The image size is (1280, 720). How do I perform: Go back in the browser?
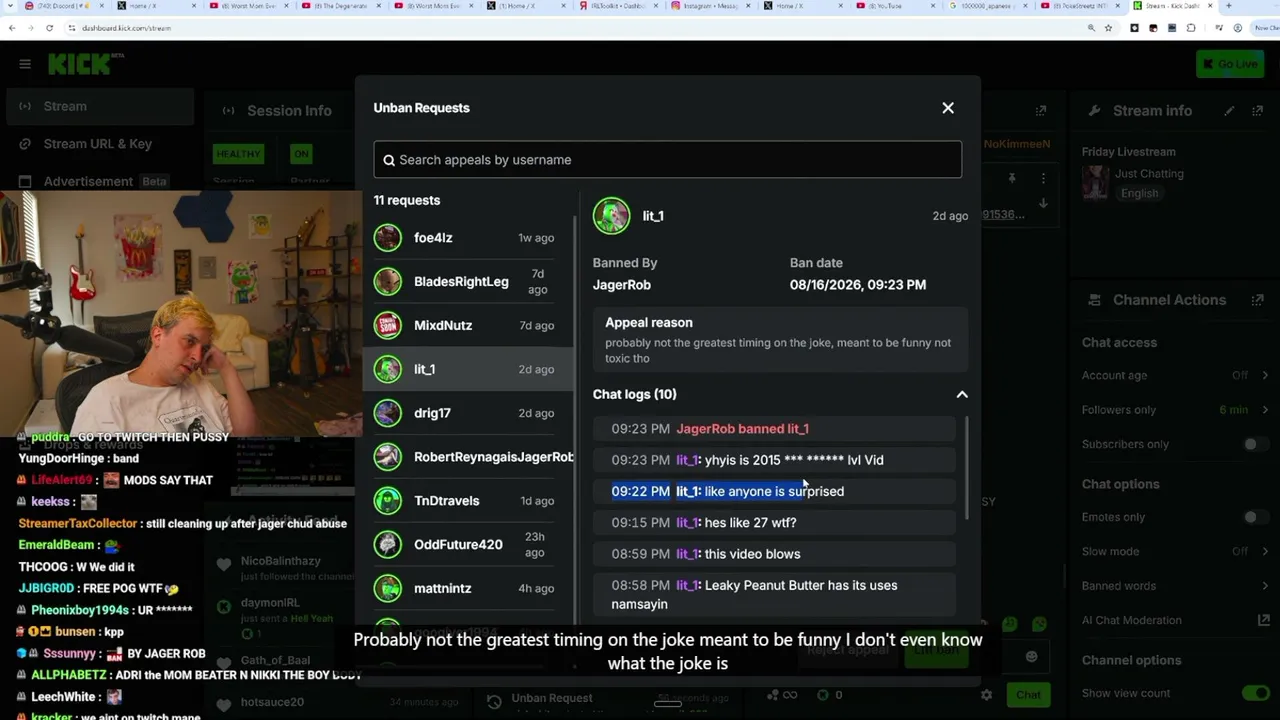click(x=12, y=28)
